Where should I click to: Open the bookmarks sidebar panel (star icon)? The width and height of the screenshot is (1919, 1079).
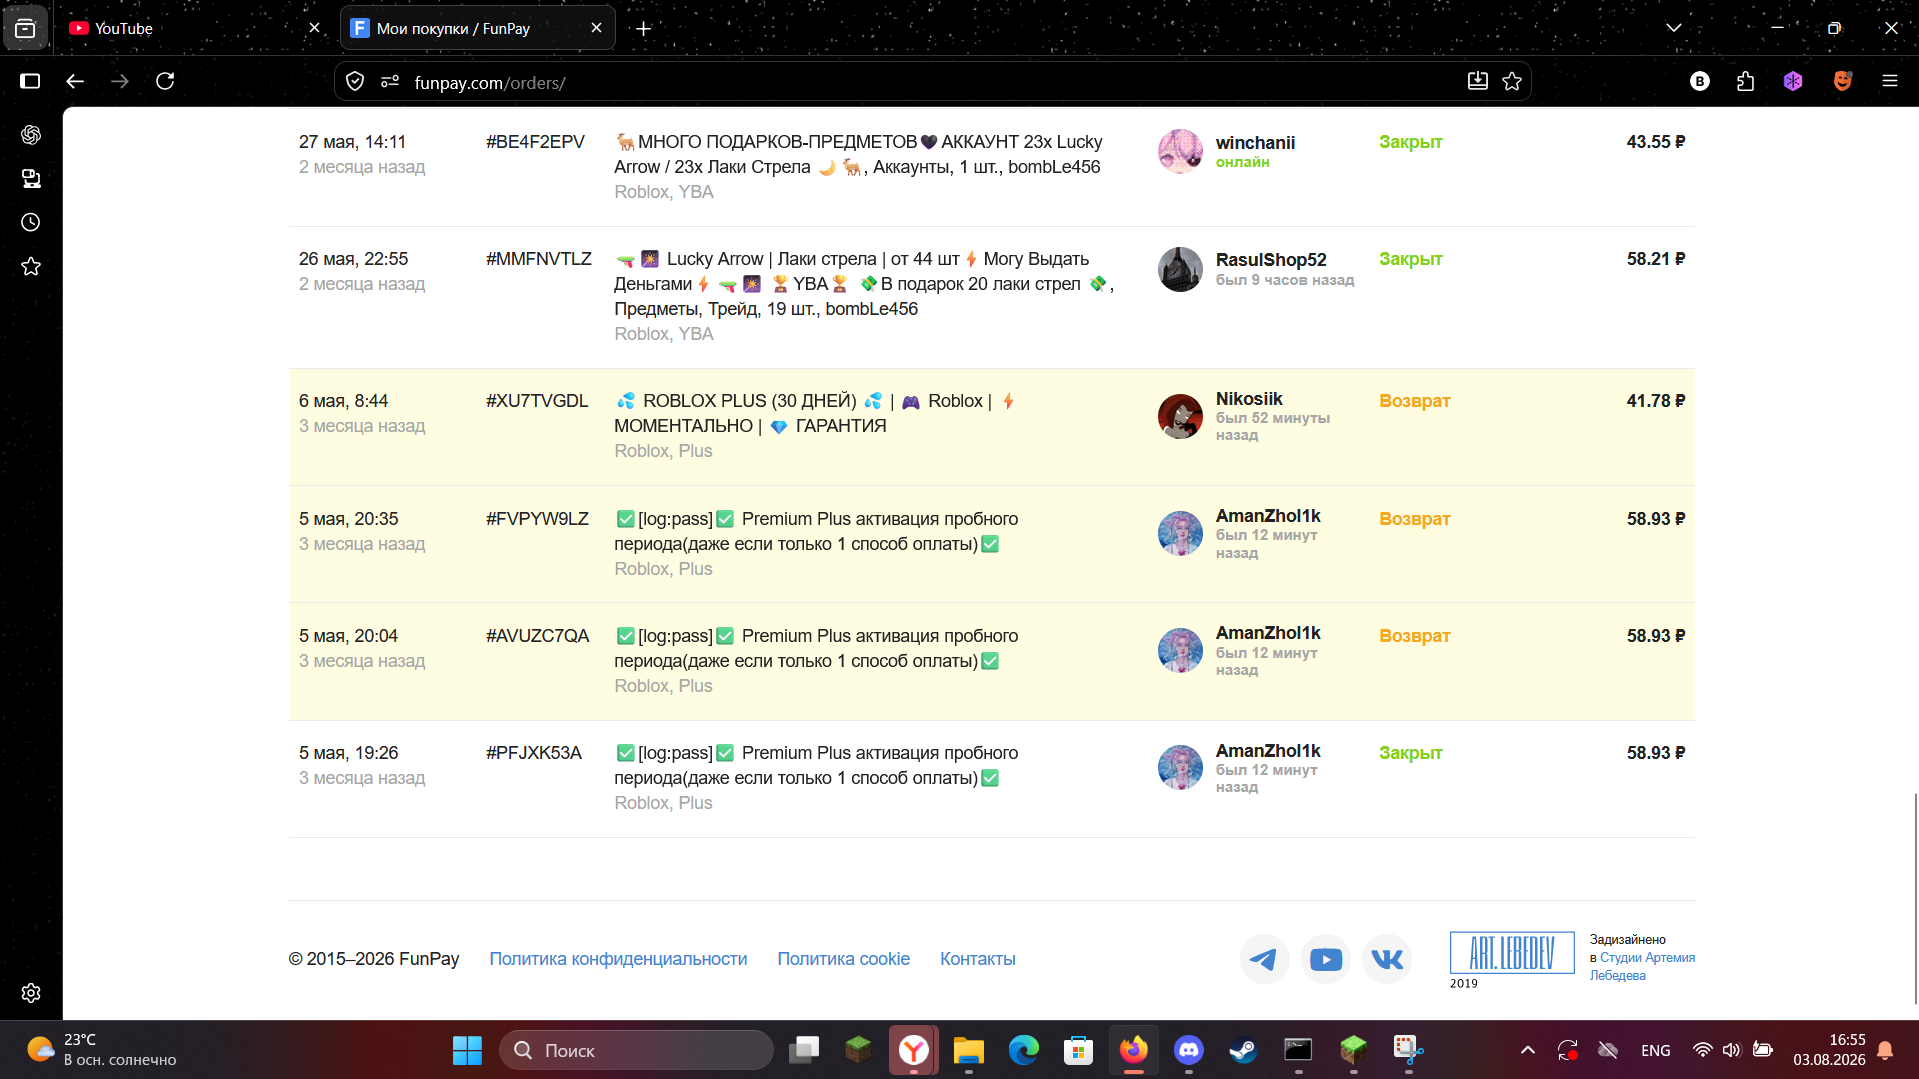[x=31, y=266]
